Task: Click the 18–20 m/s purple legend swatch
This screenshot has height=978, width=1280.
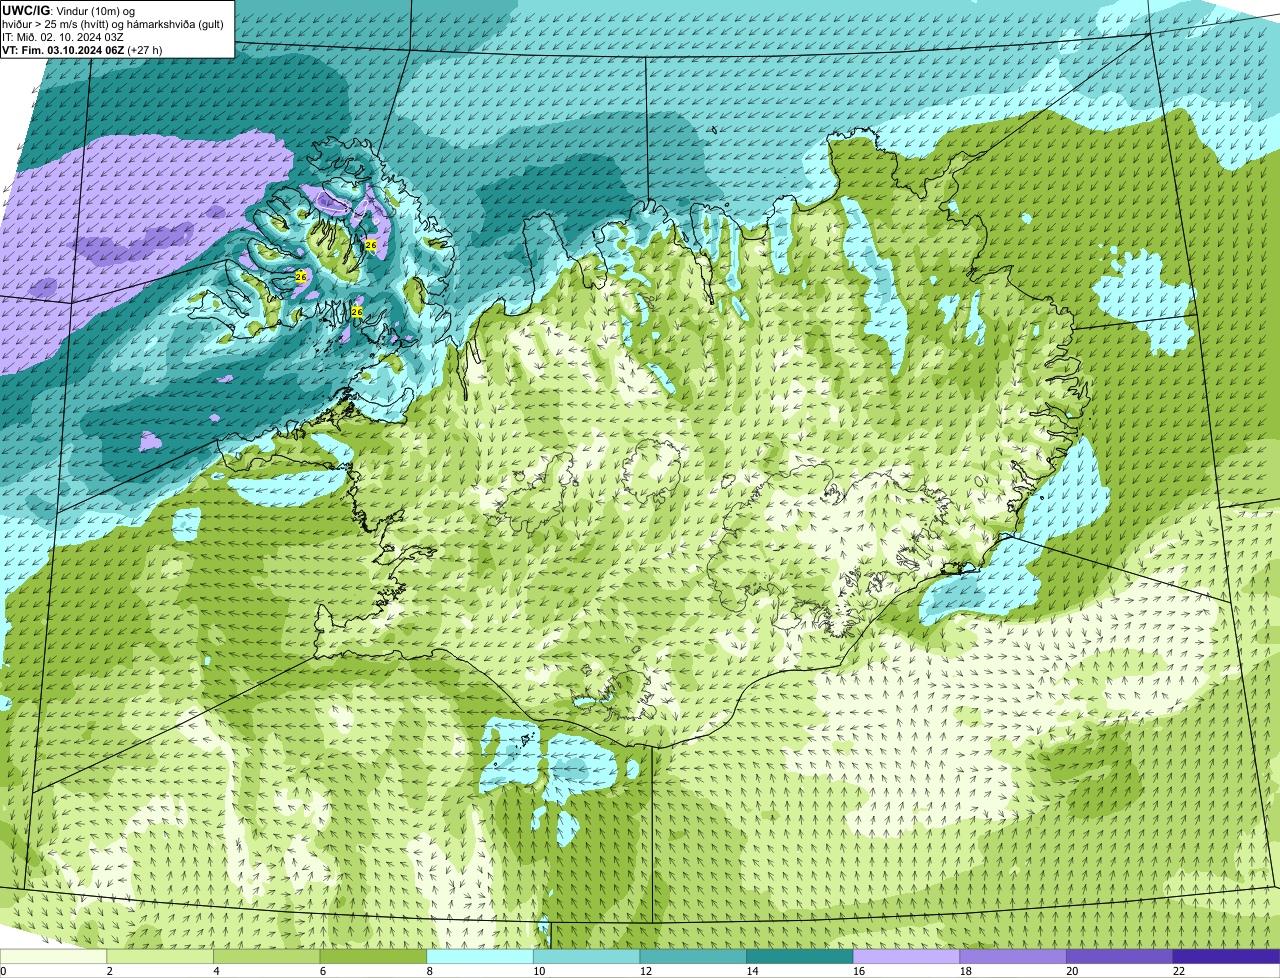Action: tap(1012, 956)
